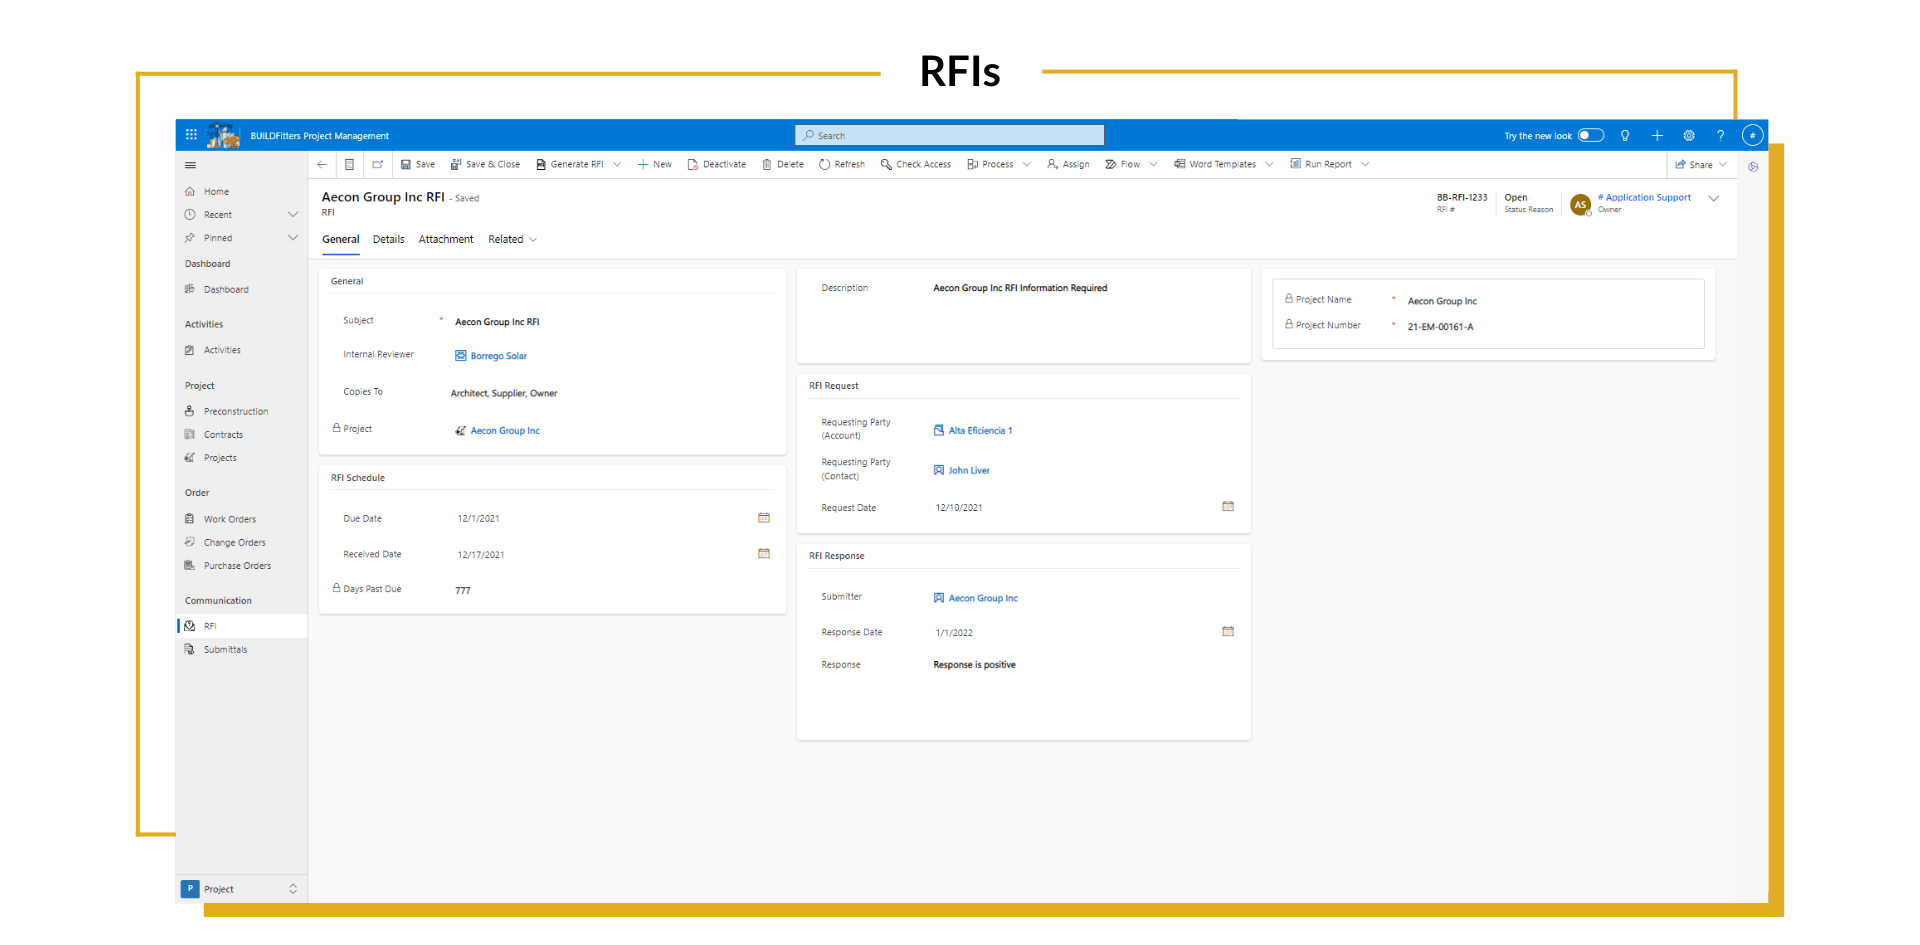Open the Change Orders page

point(234,542)
